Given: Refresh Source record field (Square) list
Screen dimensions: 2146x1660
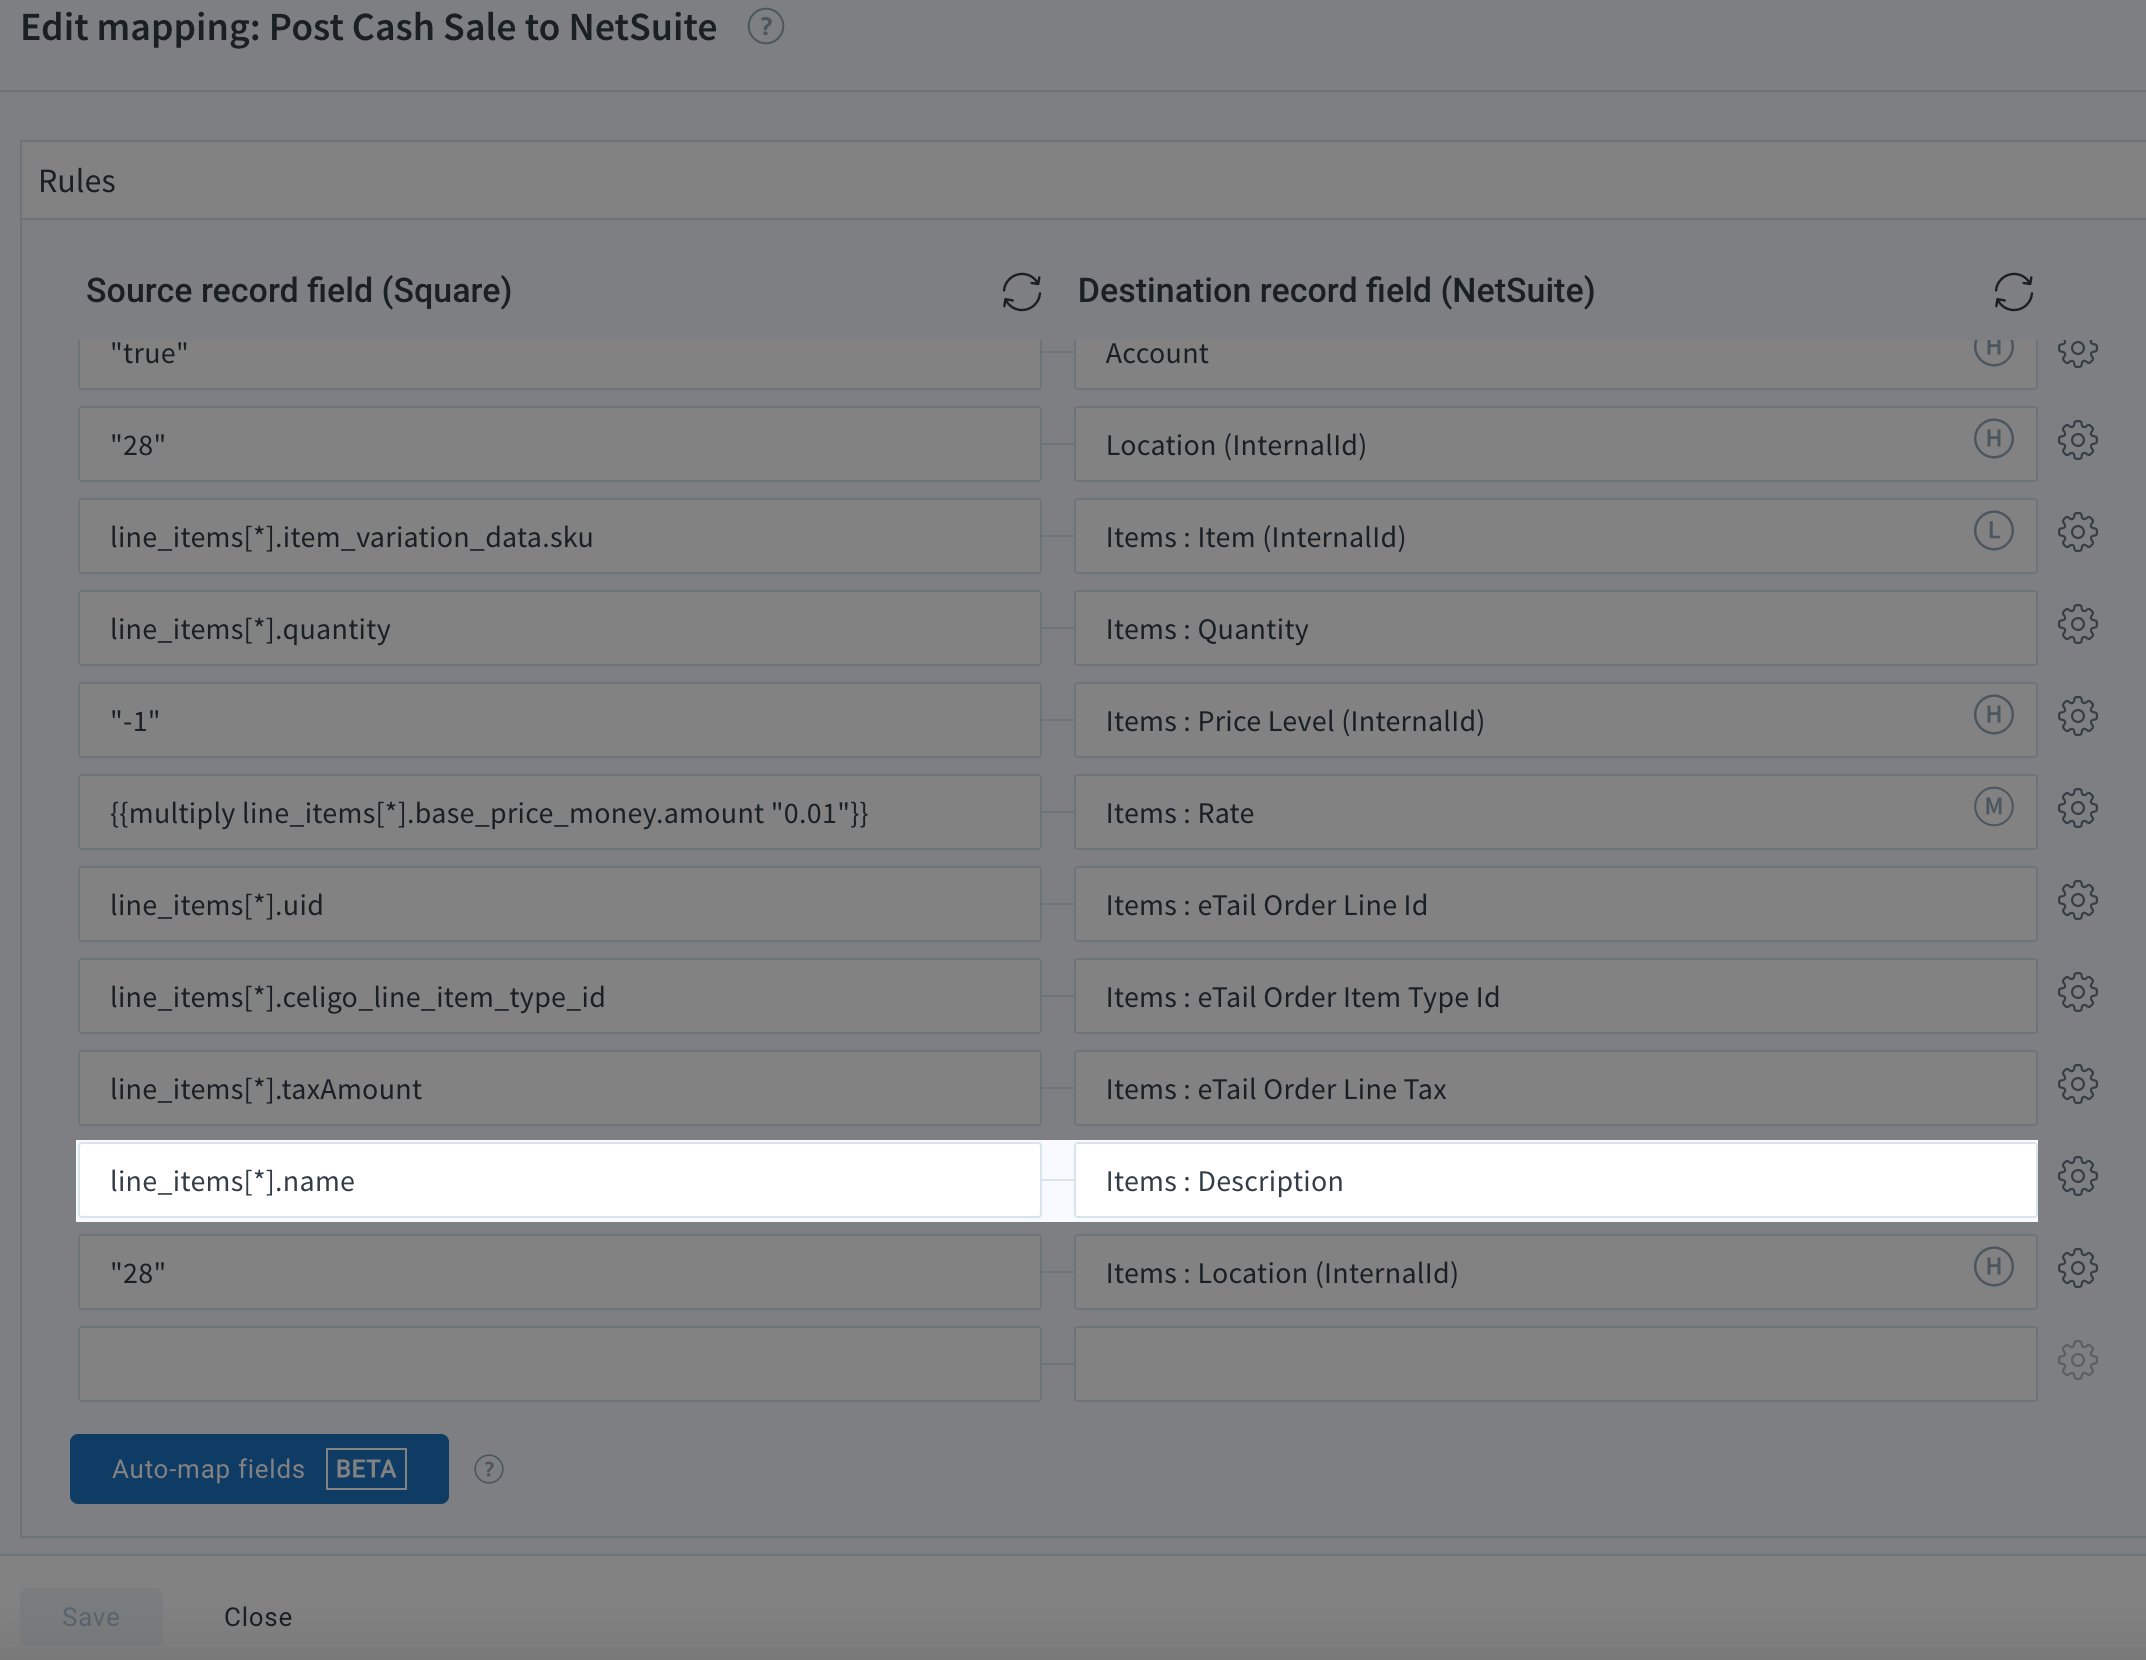Looking at the screenshot, I should pyautogui.click(x=1021, y=292).
